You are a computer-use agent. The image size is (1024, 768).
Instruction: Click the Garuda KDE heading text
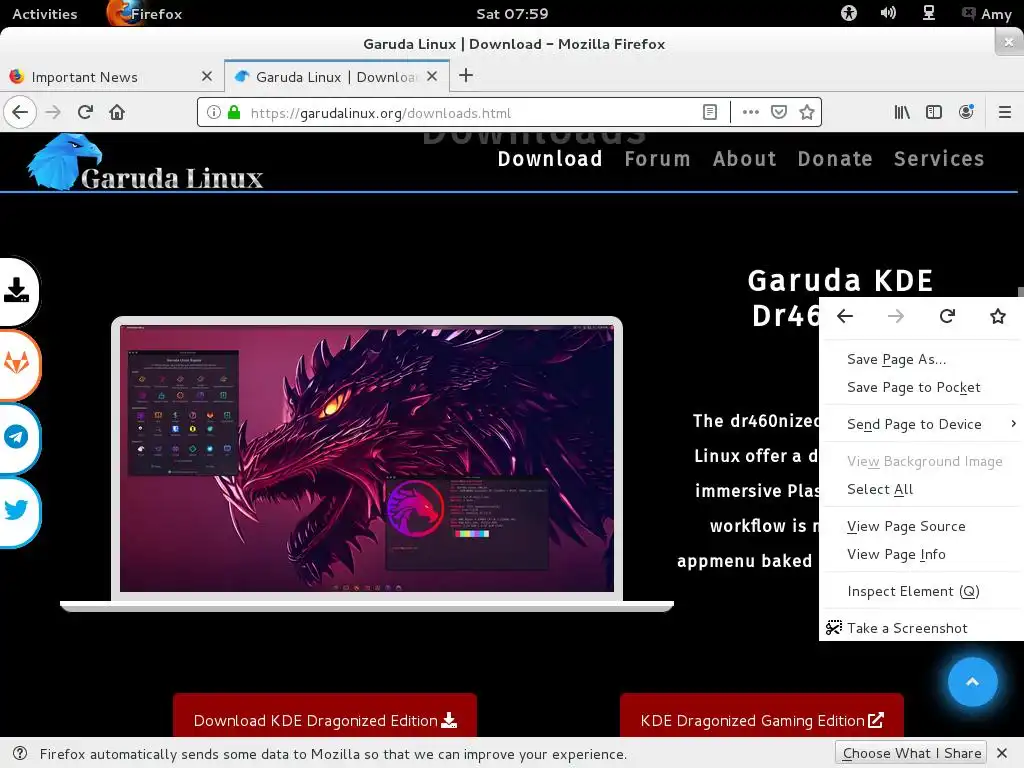(x=840, y=280)
